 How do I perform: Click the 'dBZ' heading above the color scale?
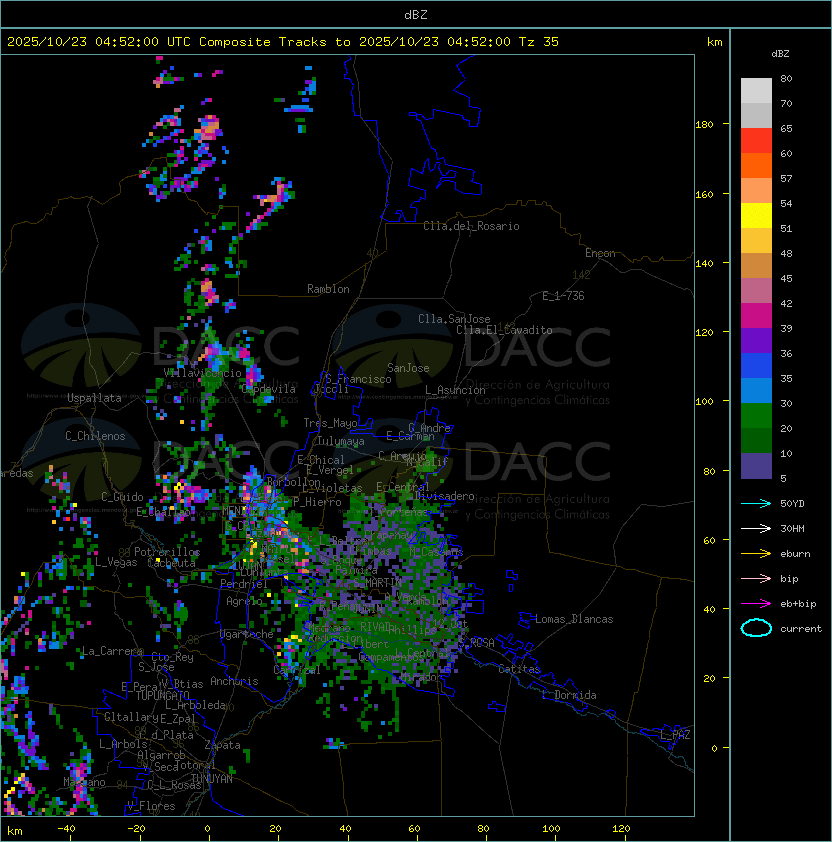click(x=780, y=54)
